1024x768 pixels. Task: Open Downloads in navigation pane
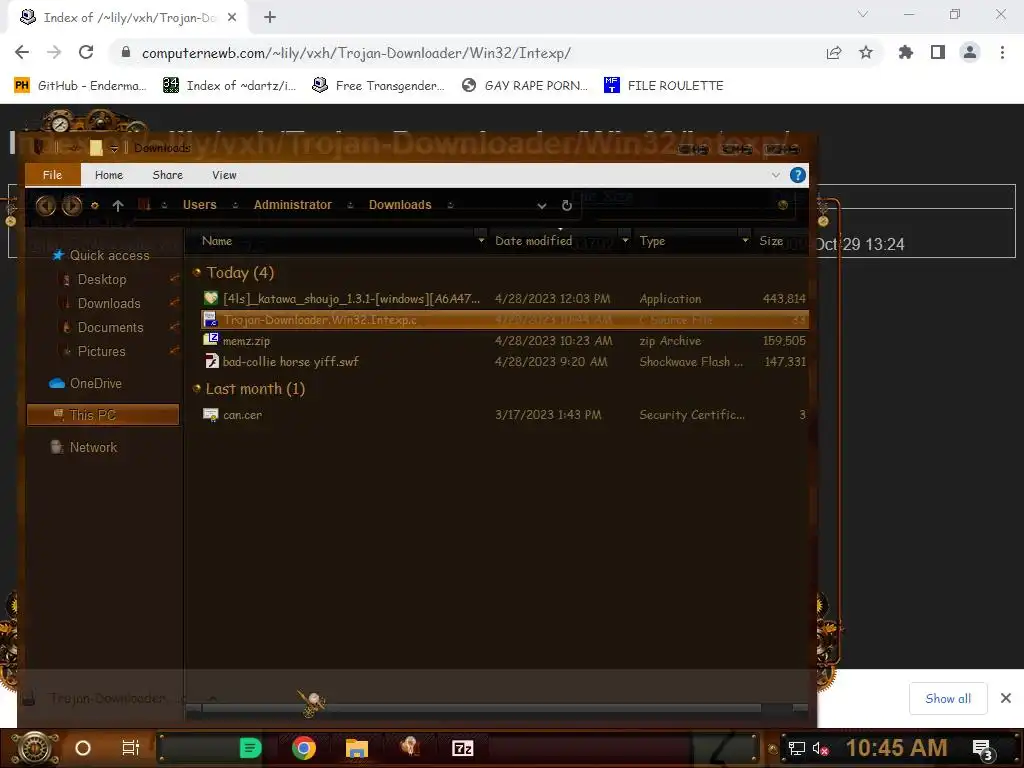[x=109, y=304]
